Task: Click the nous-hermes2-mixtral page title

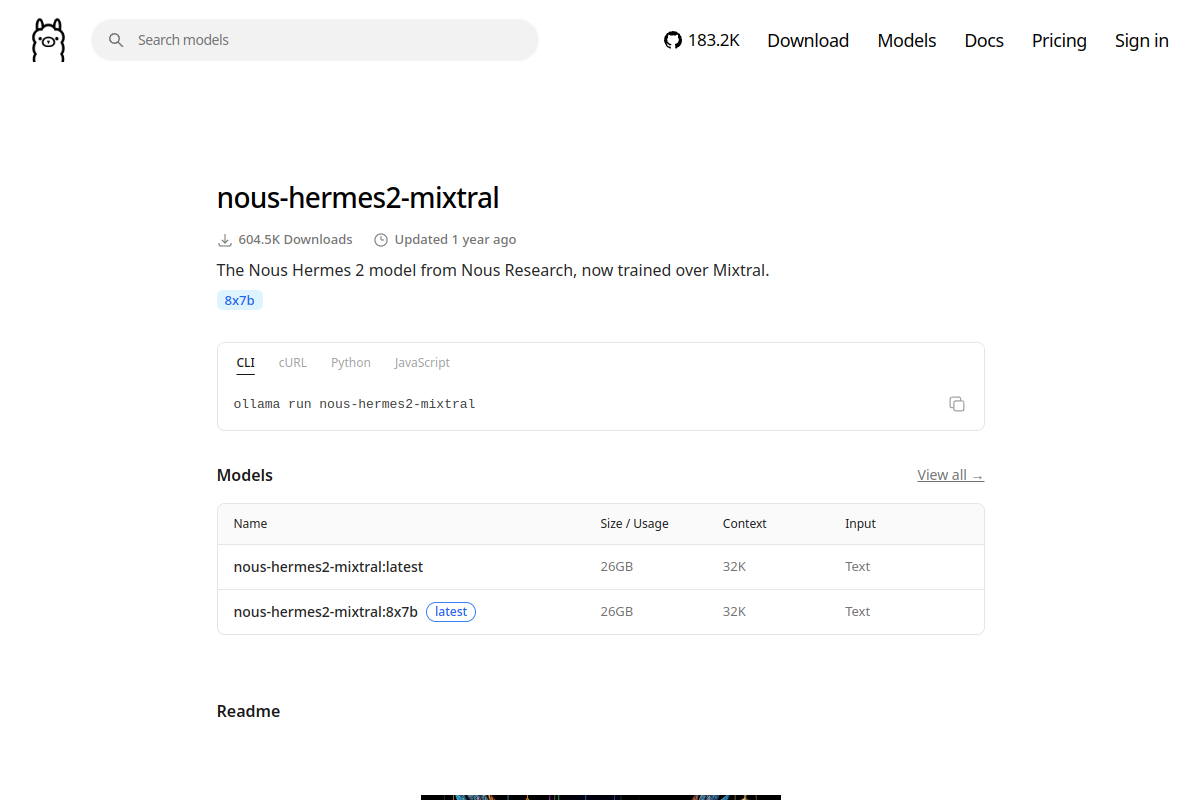Action: tap(358, 198)
